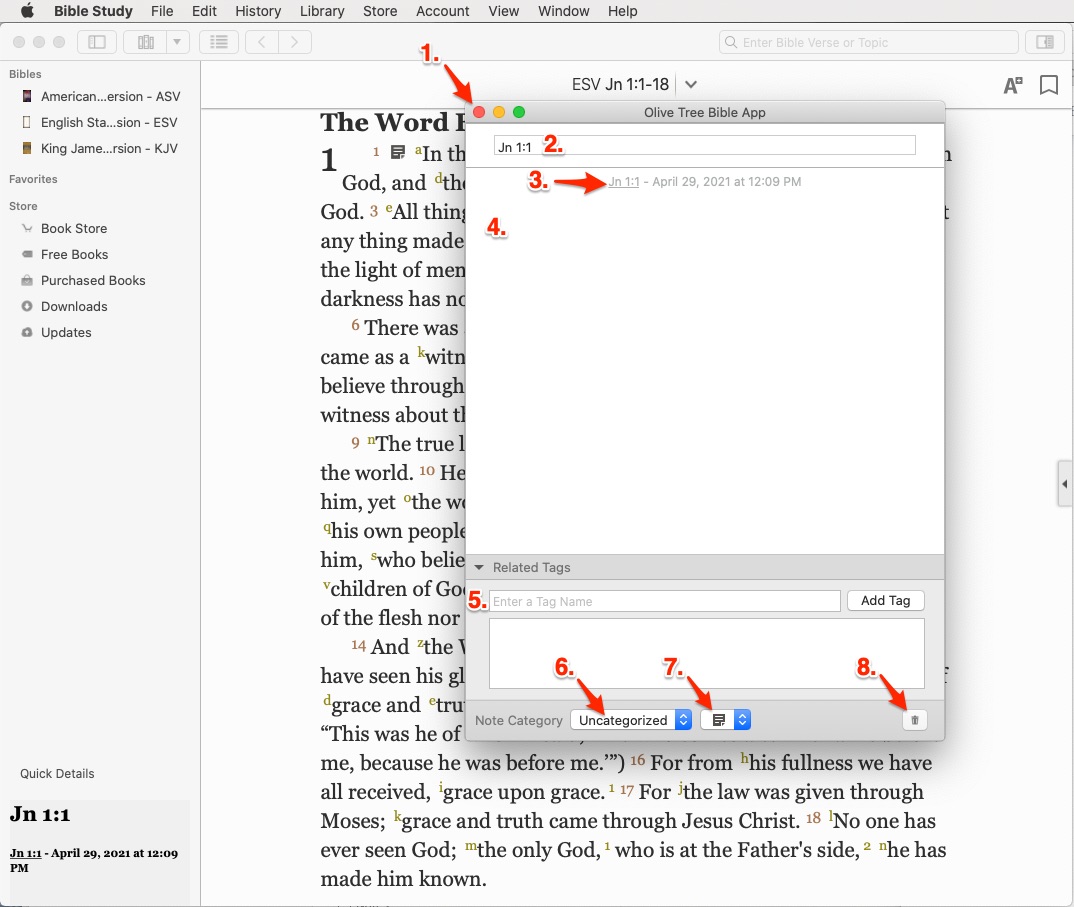
Task: Open the note icon style dropdown
Action: pyautogui.click(x=726, y=720)
